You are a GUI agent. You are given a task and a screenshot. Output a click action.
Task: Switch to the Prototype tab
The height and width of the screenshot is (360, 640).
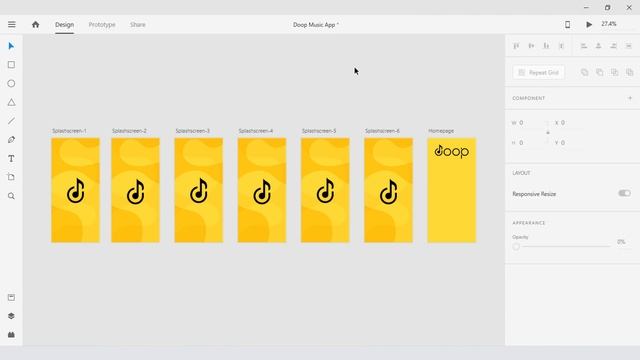coord(102,24)
